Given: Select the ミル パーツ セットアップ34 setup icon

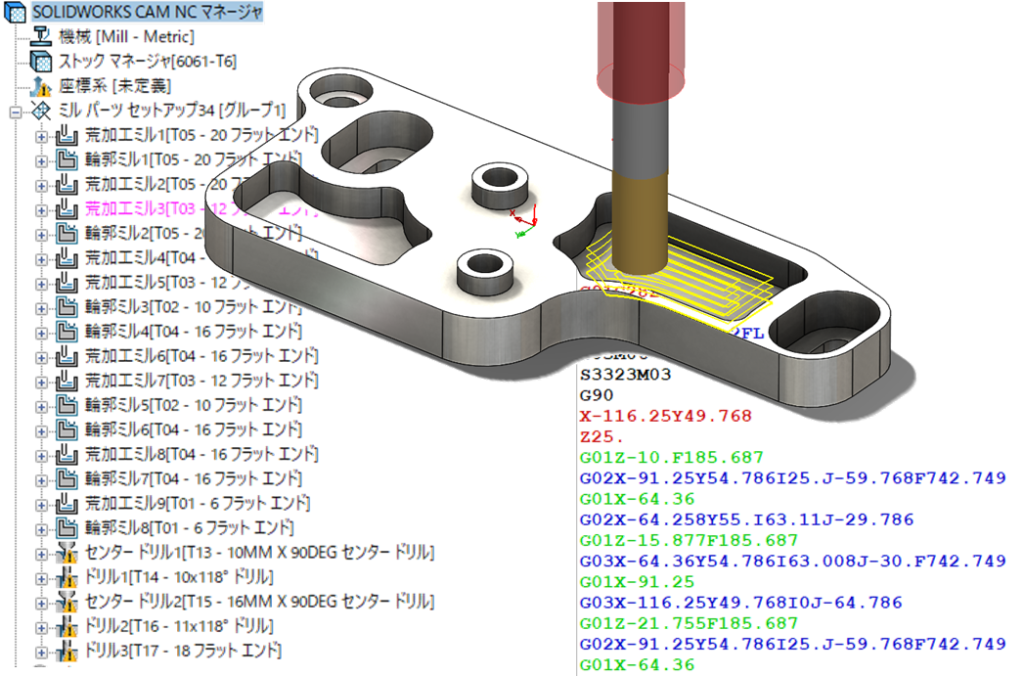Looking at the screenshot, I should 41,110.
